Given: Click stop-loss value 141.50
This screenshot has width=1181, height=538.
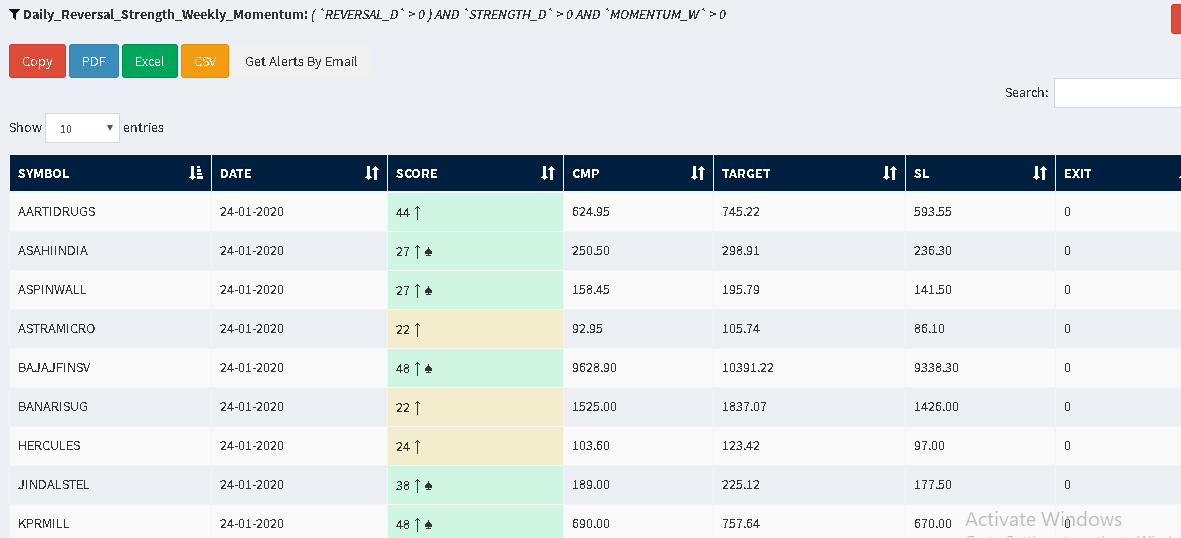Looking at the screenshot, I should (x=932, y=290).
